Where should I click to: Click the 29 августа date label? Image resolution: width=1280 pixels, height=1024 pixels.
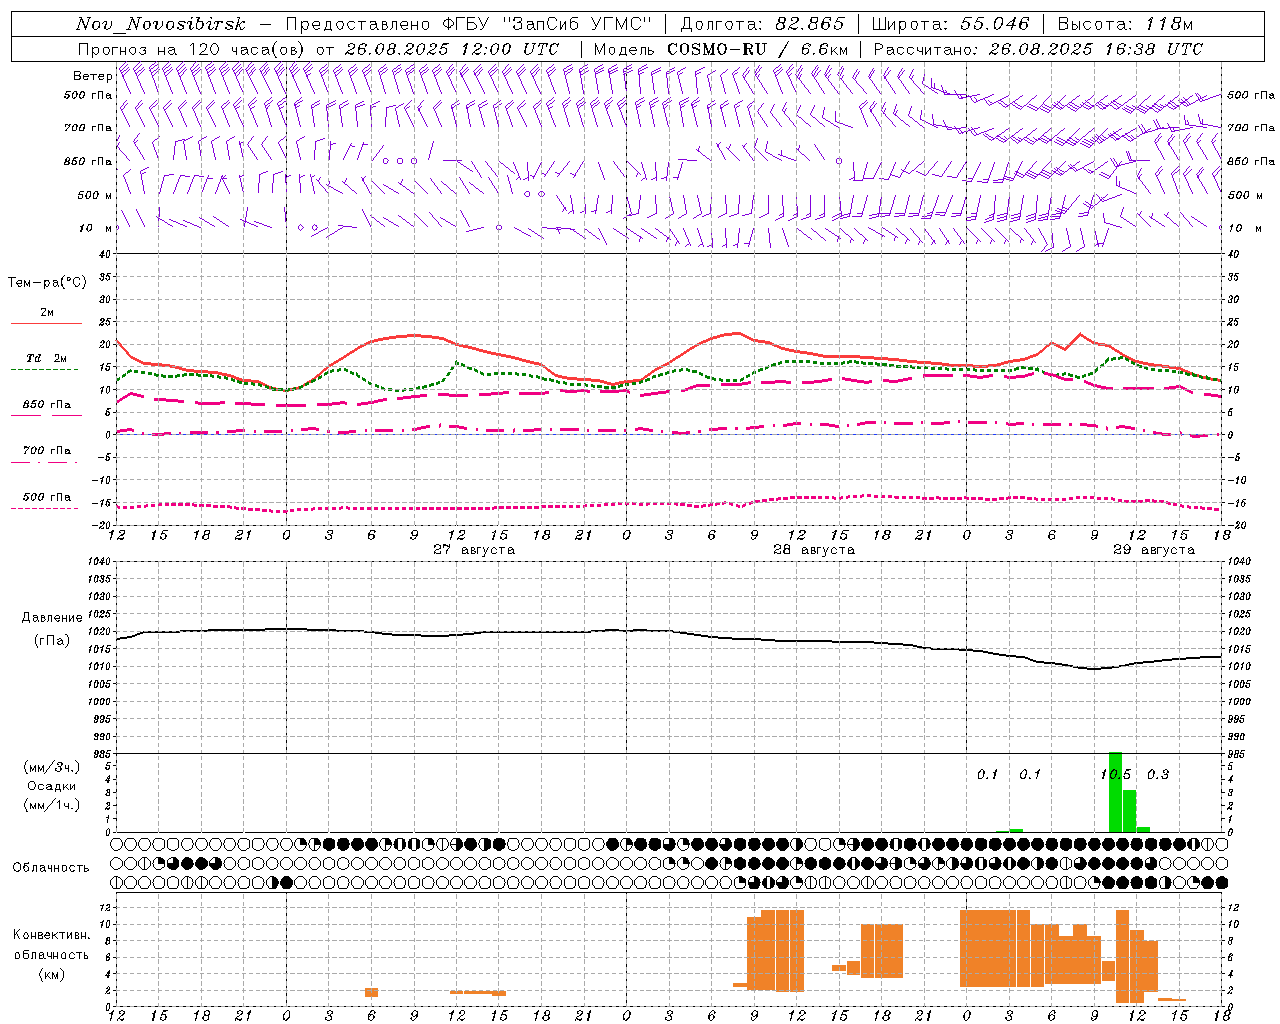(1154, 550)
